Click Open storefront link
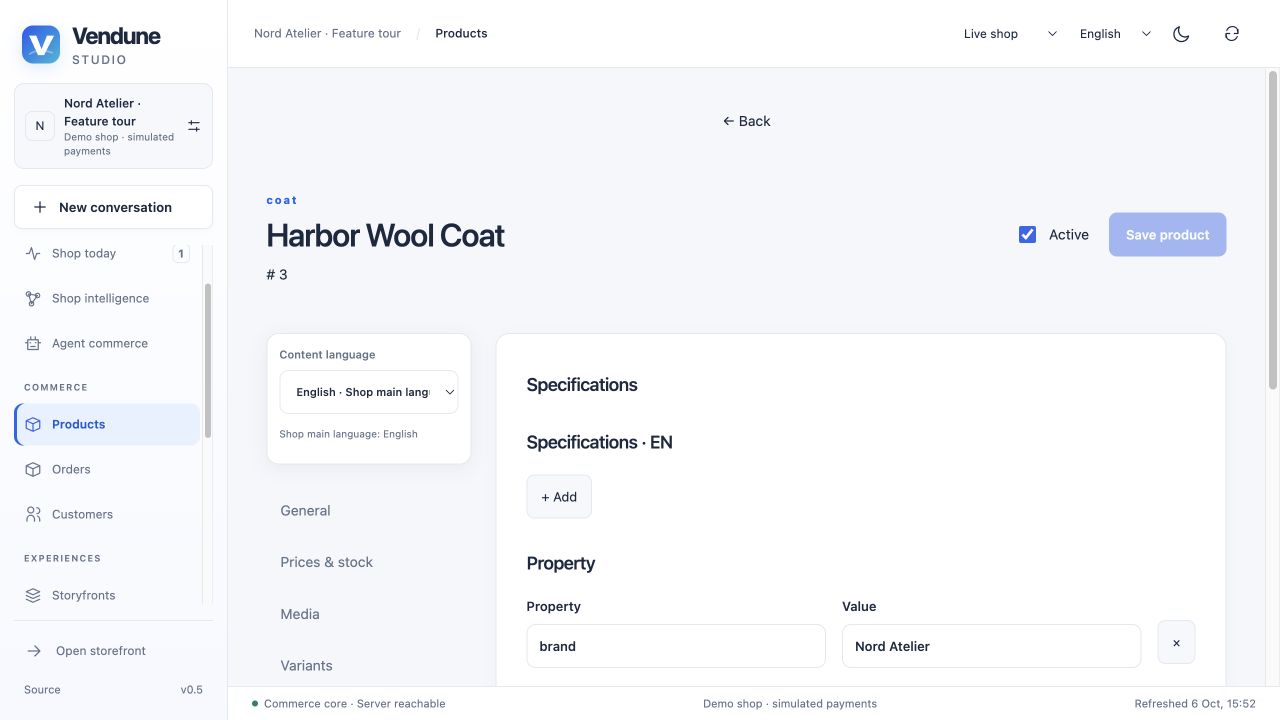This screenshot has height=720, width=1280. tap(113, 651)
